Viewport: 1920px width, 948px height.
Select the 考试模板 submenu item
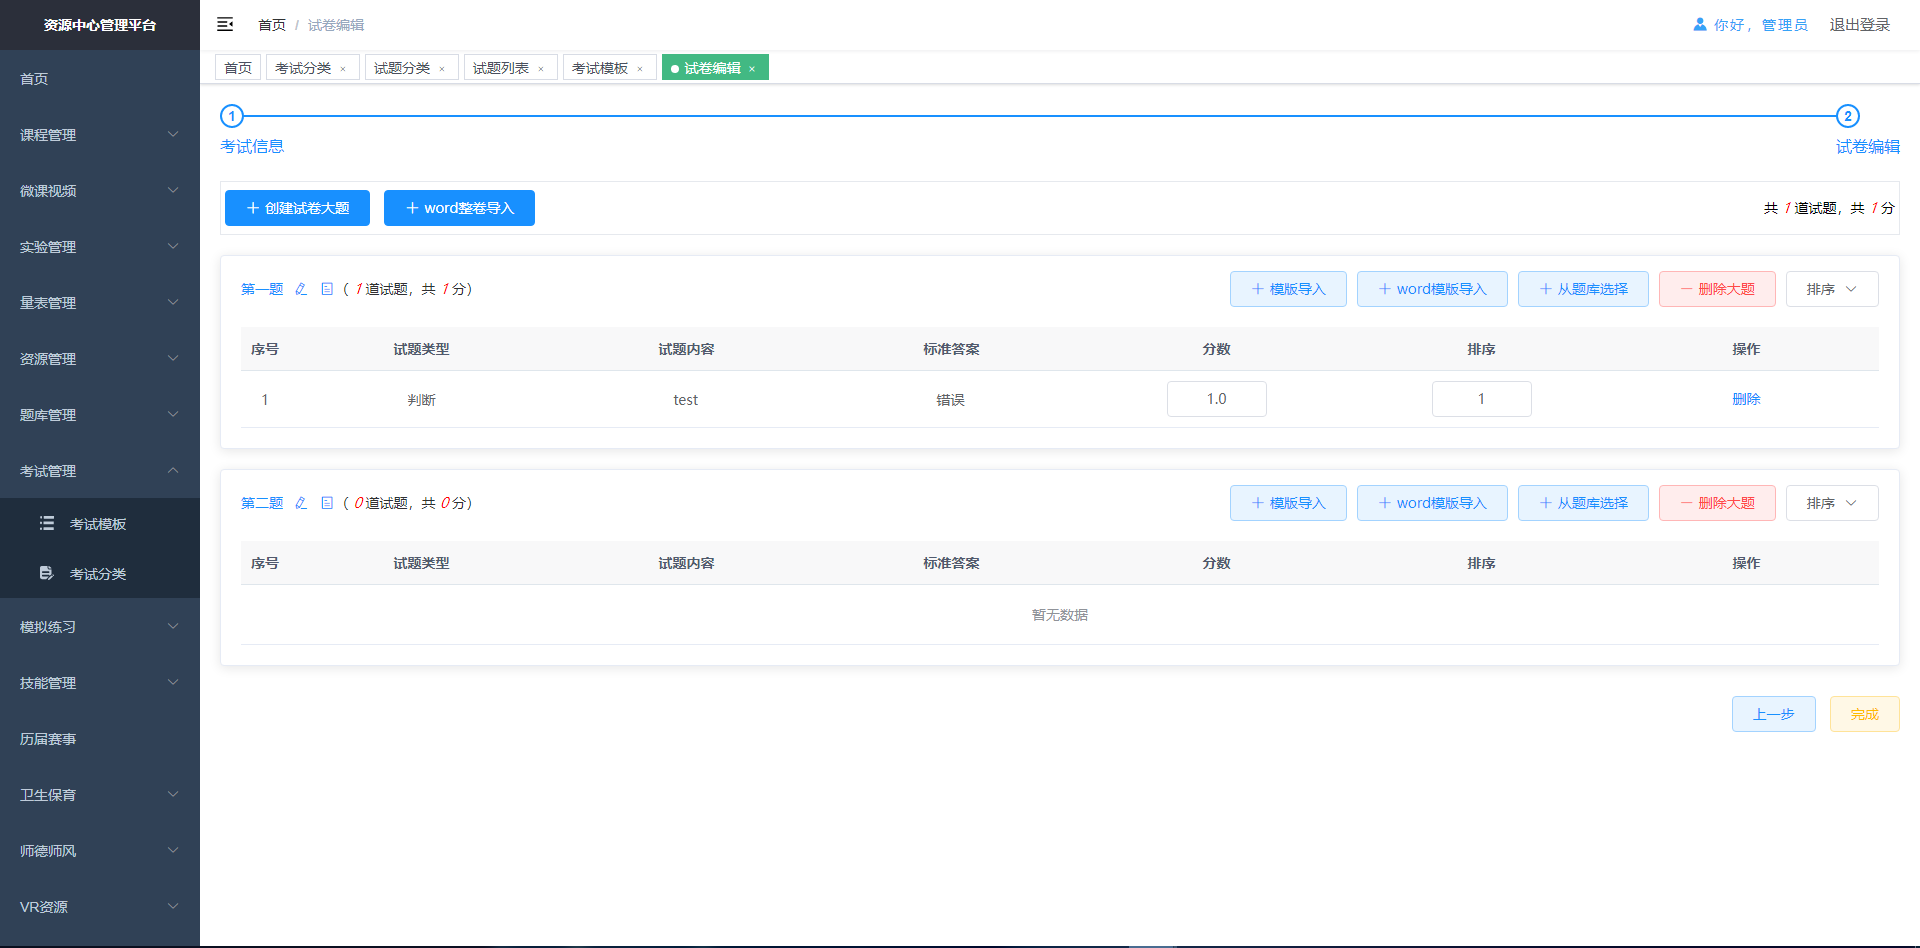click(100, 524)
